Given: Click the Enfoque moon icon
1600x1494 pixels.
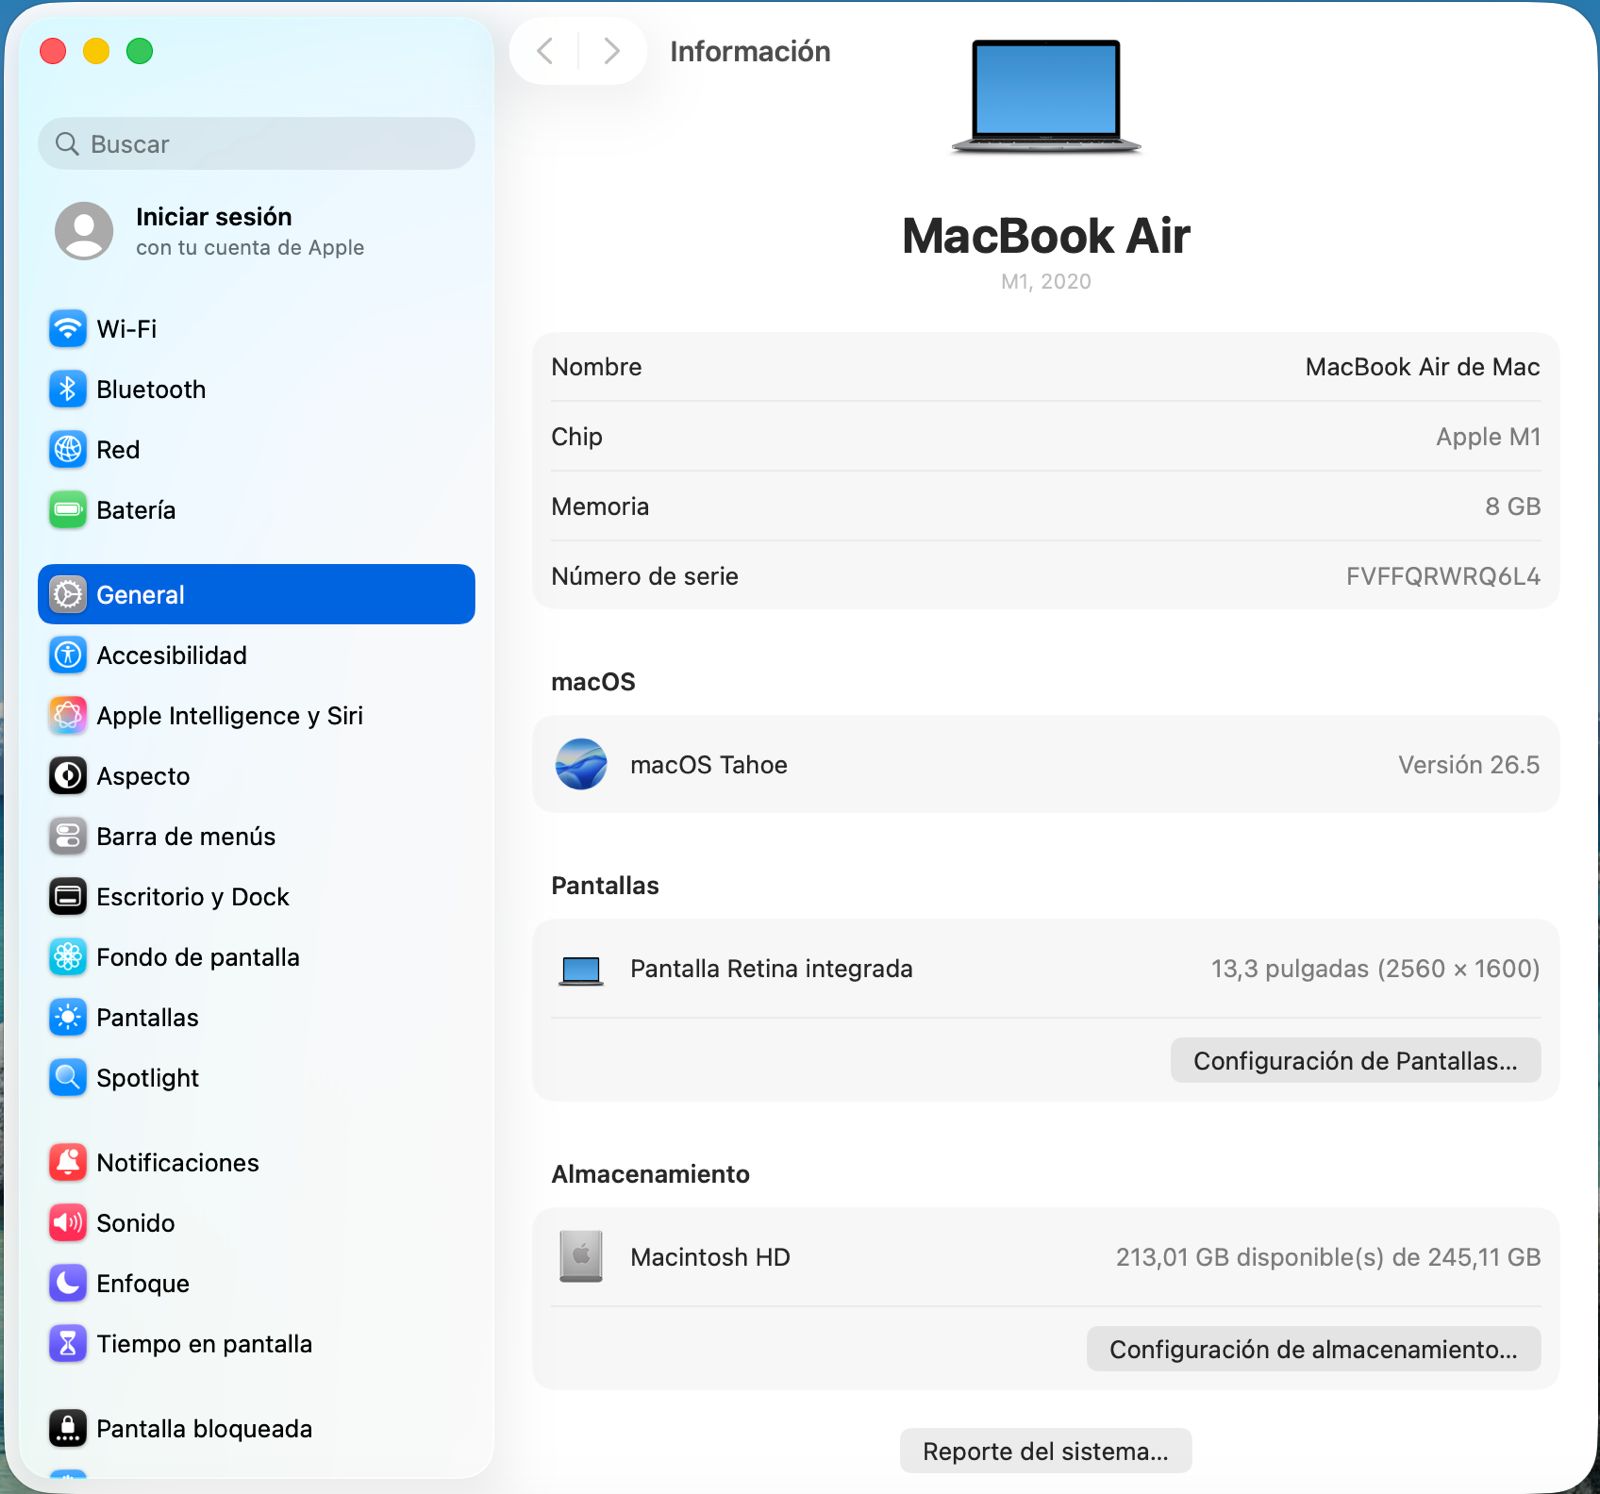Looking at the screenshot, I should (68, 1284).
